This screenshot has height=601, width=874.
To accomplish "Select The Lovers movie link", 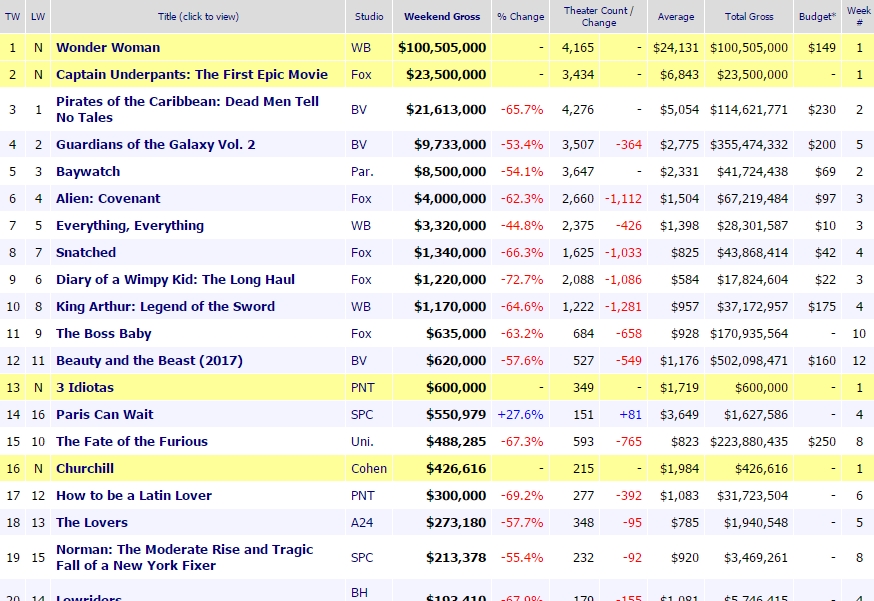I will 92,522.
